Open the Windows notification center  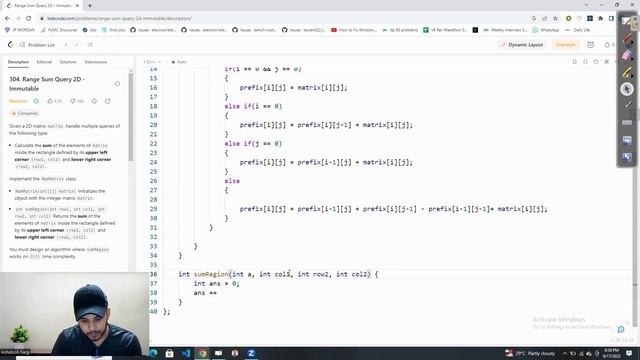point(629,353)
